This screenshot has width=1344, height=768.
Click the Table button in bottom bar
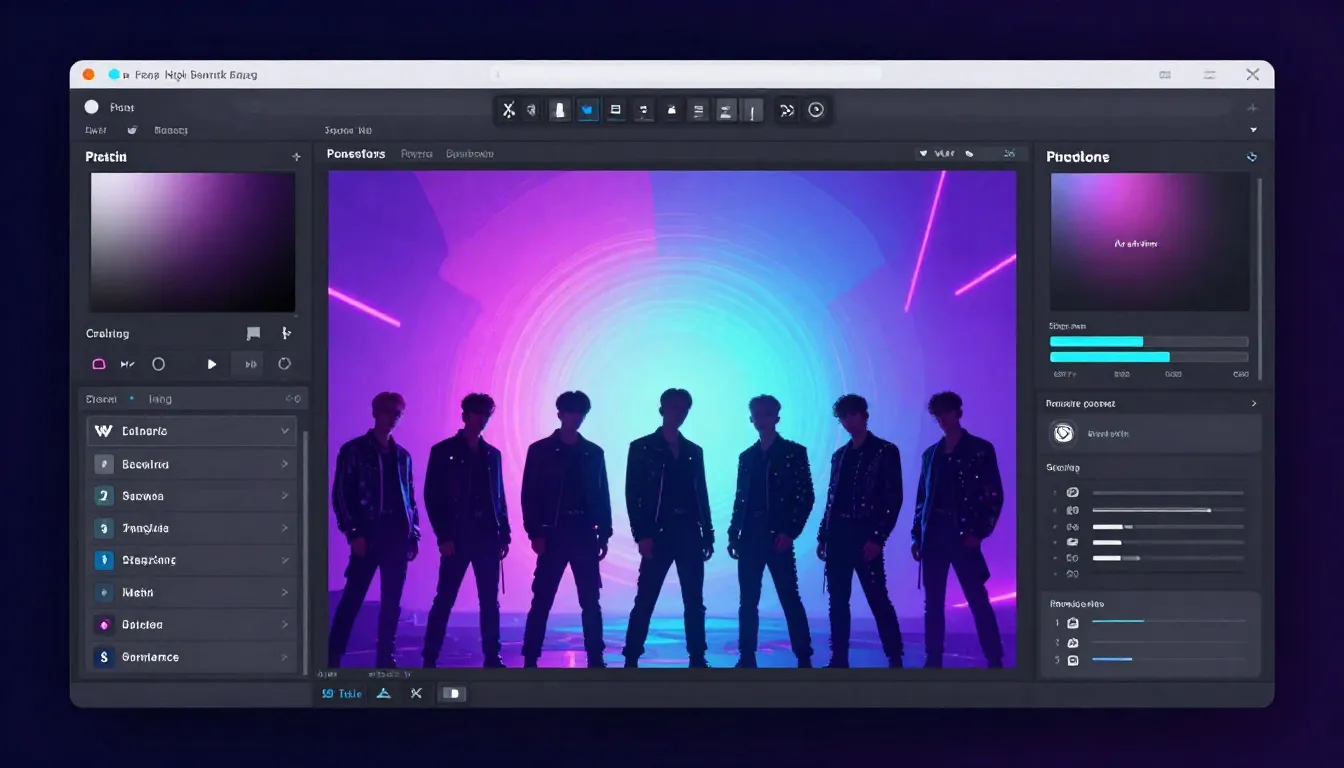click(342, 693)
